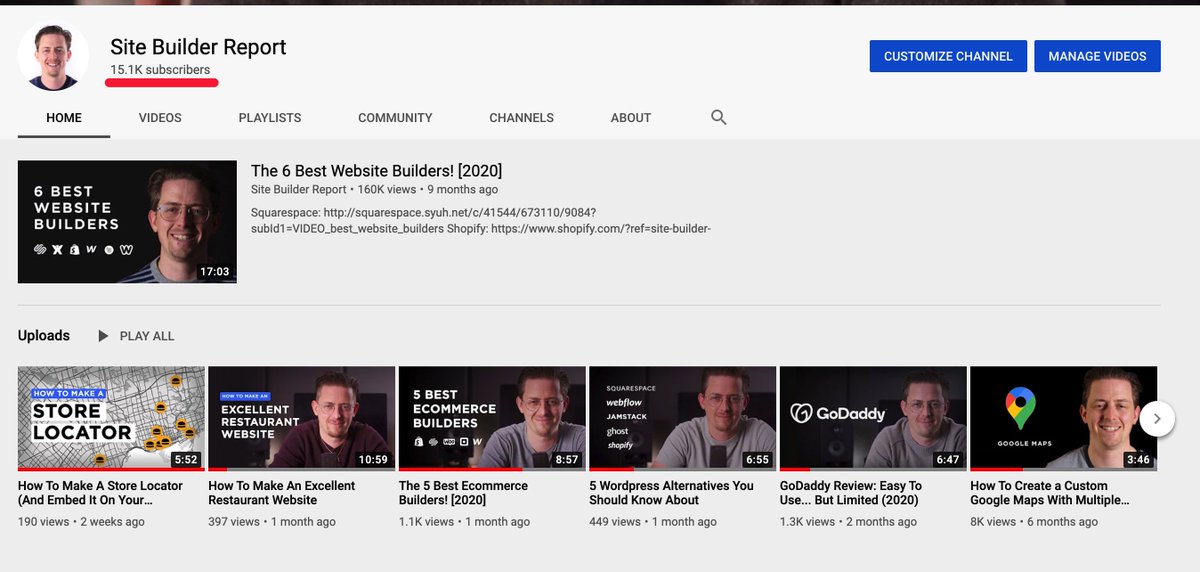Screen dimensions: 1200x572
Task: Switch to the VIDEOS tab
Action: (160, 117)
